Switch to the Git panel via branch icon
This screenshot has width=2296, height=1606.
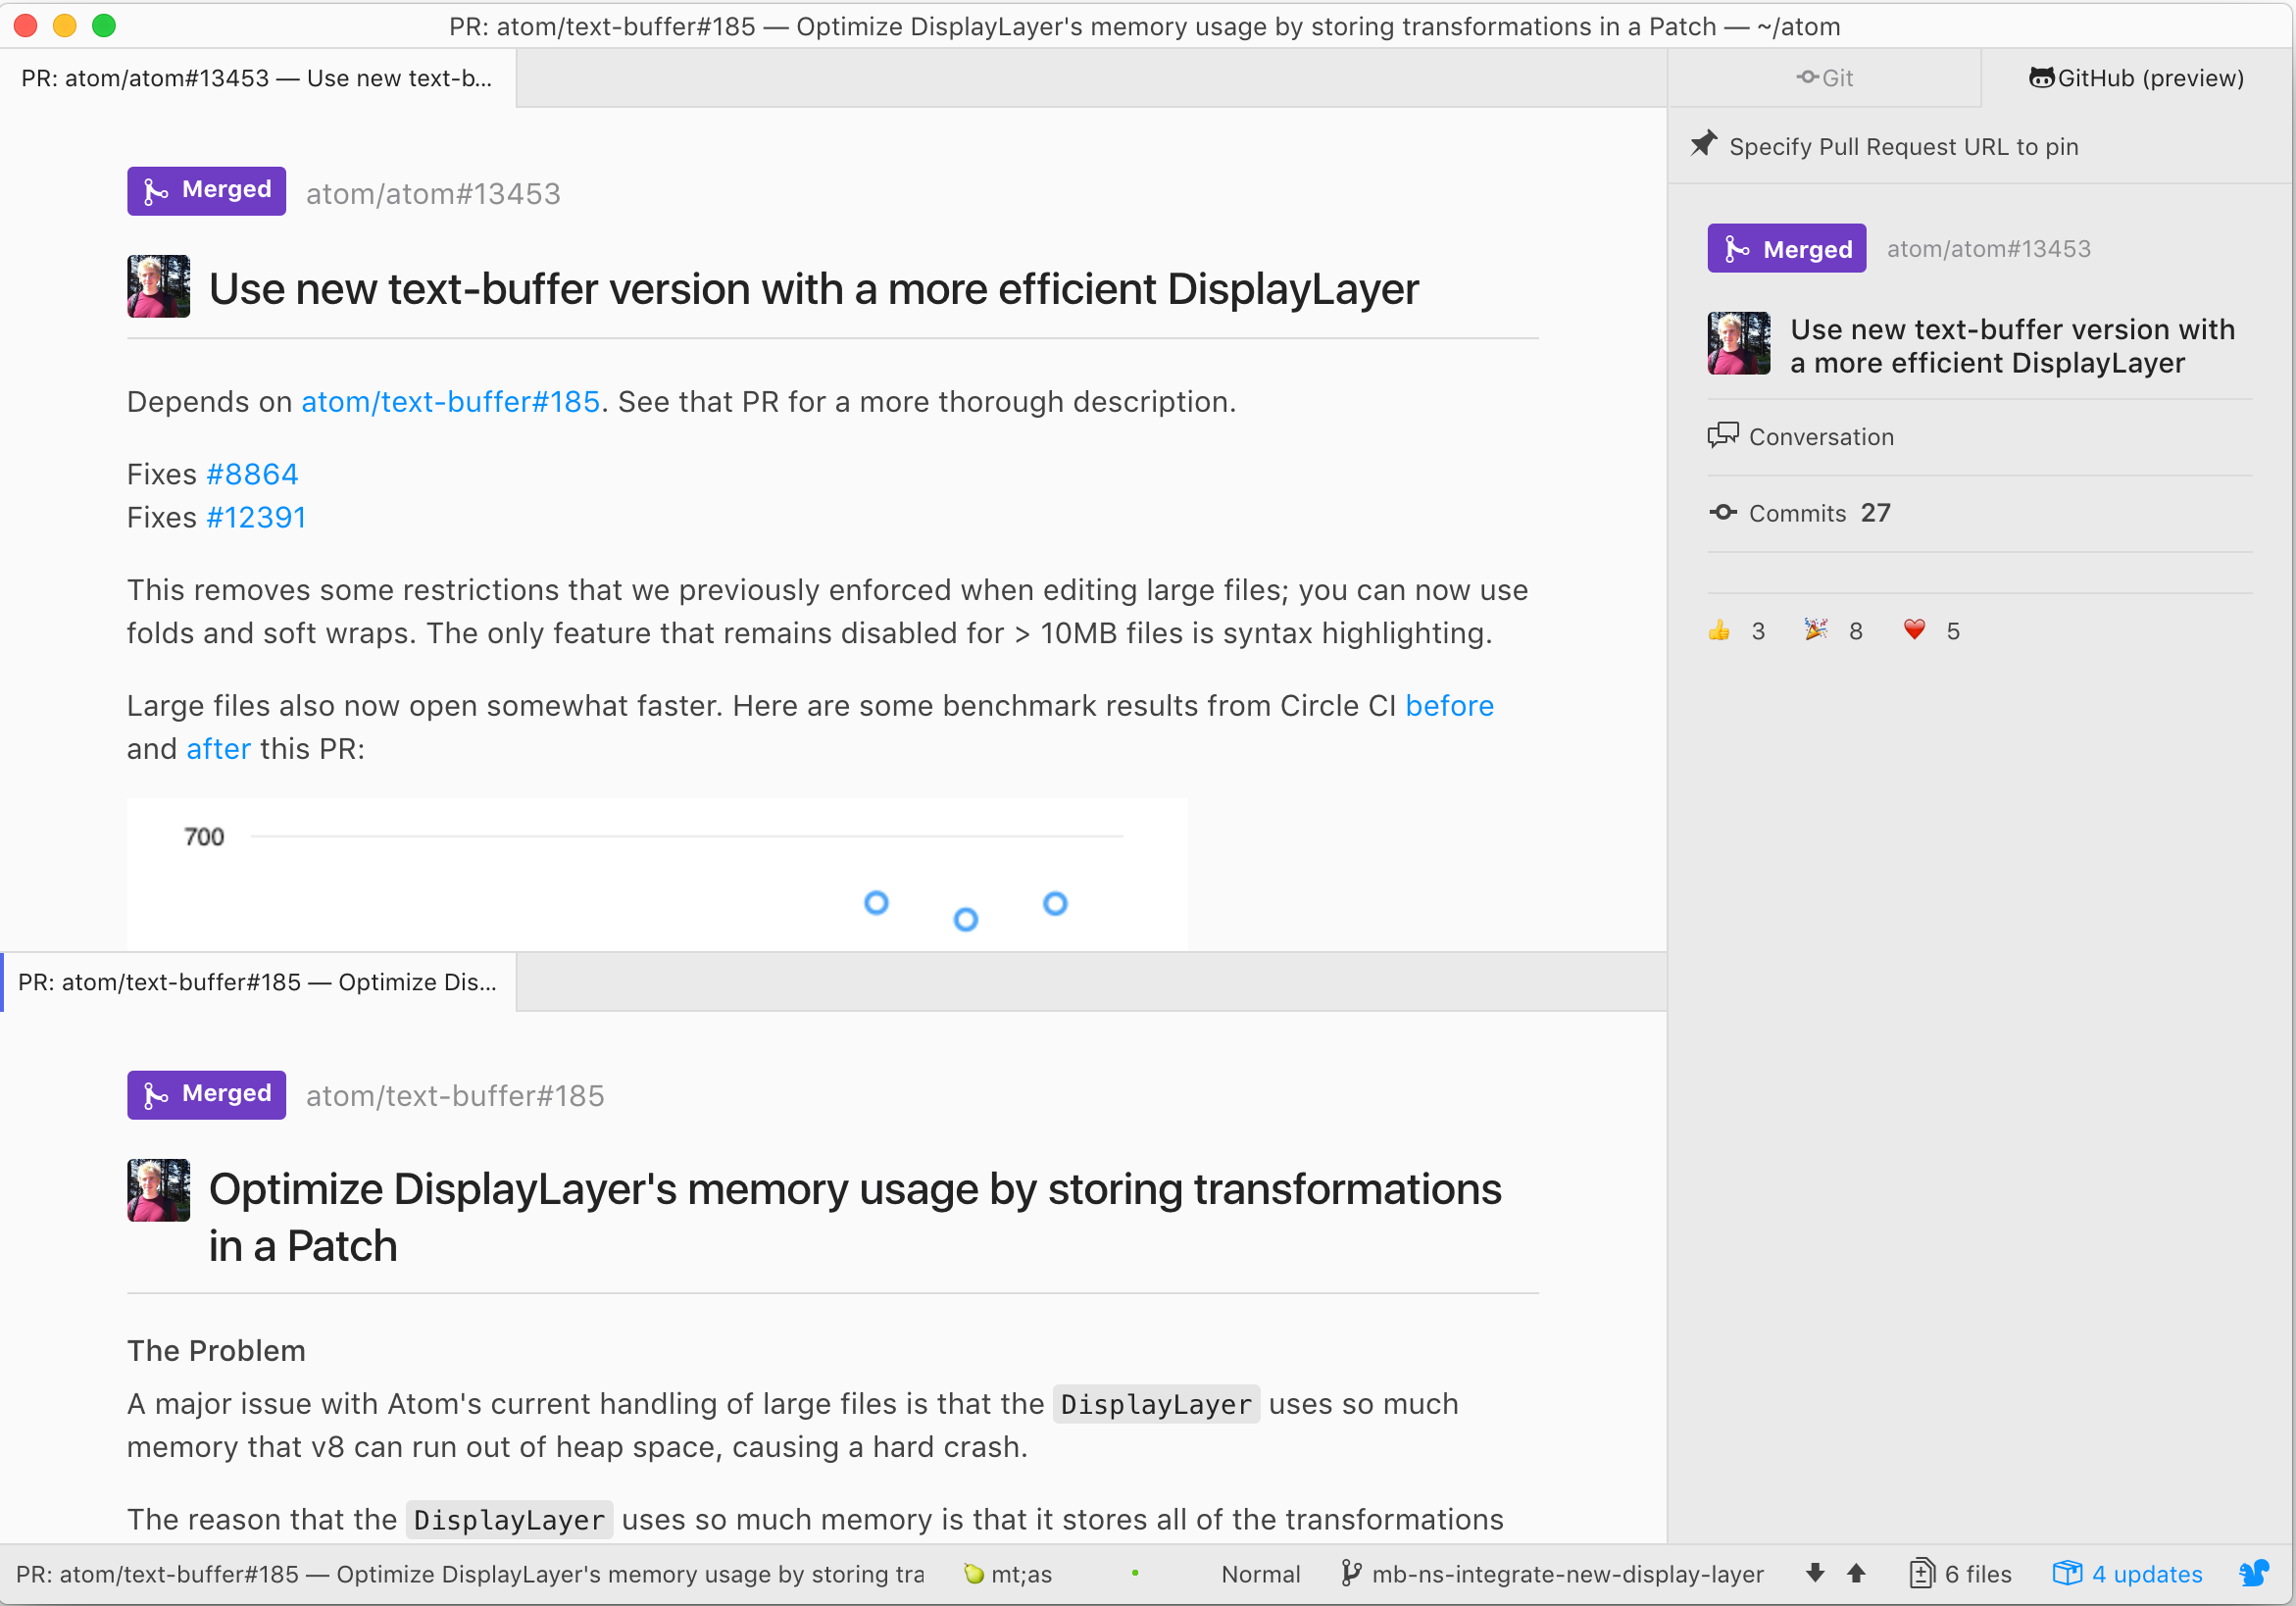pyautogui.click(x=1825, y=77)
